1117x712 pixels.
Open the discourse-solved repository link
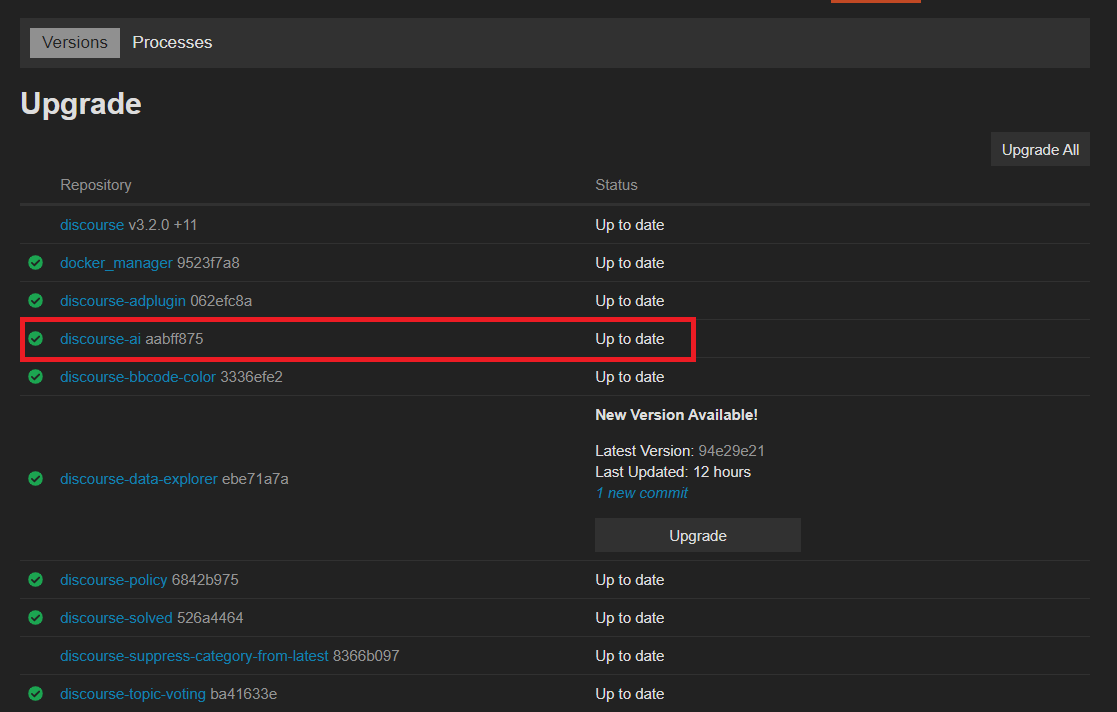tap(116, 618)
